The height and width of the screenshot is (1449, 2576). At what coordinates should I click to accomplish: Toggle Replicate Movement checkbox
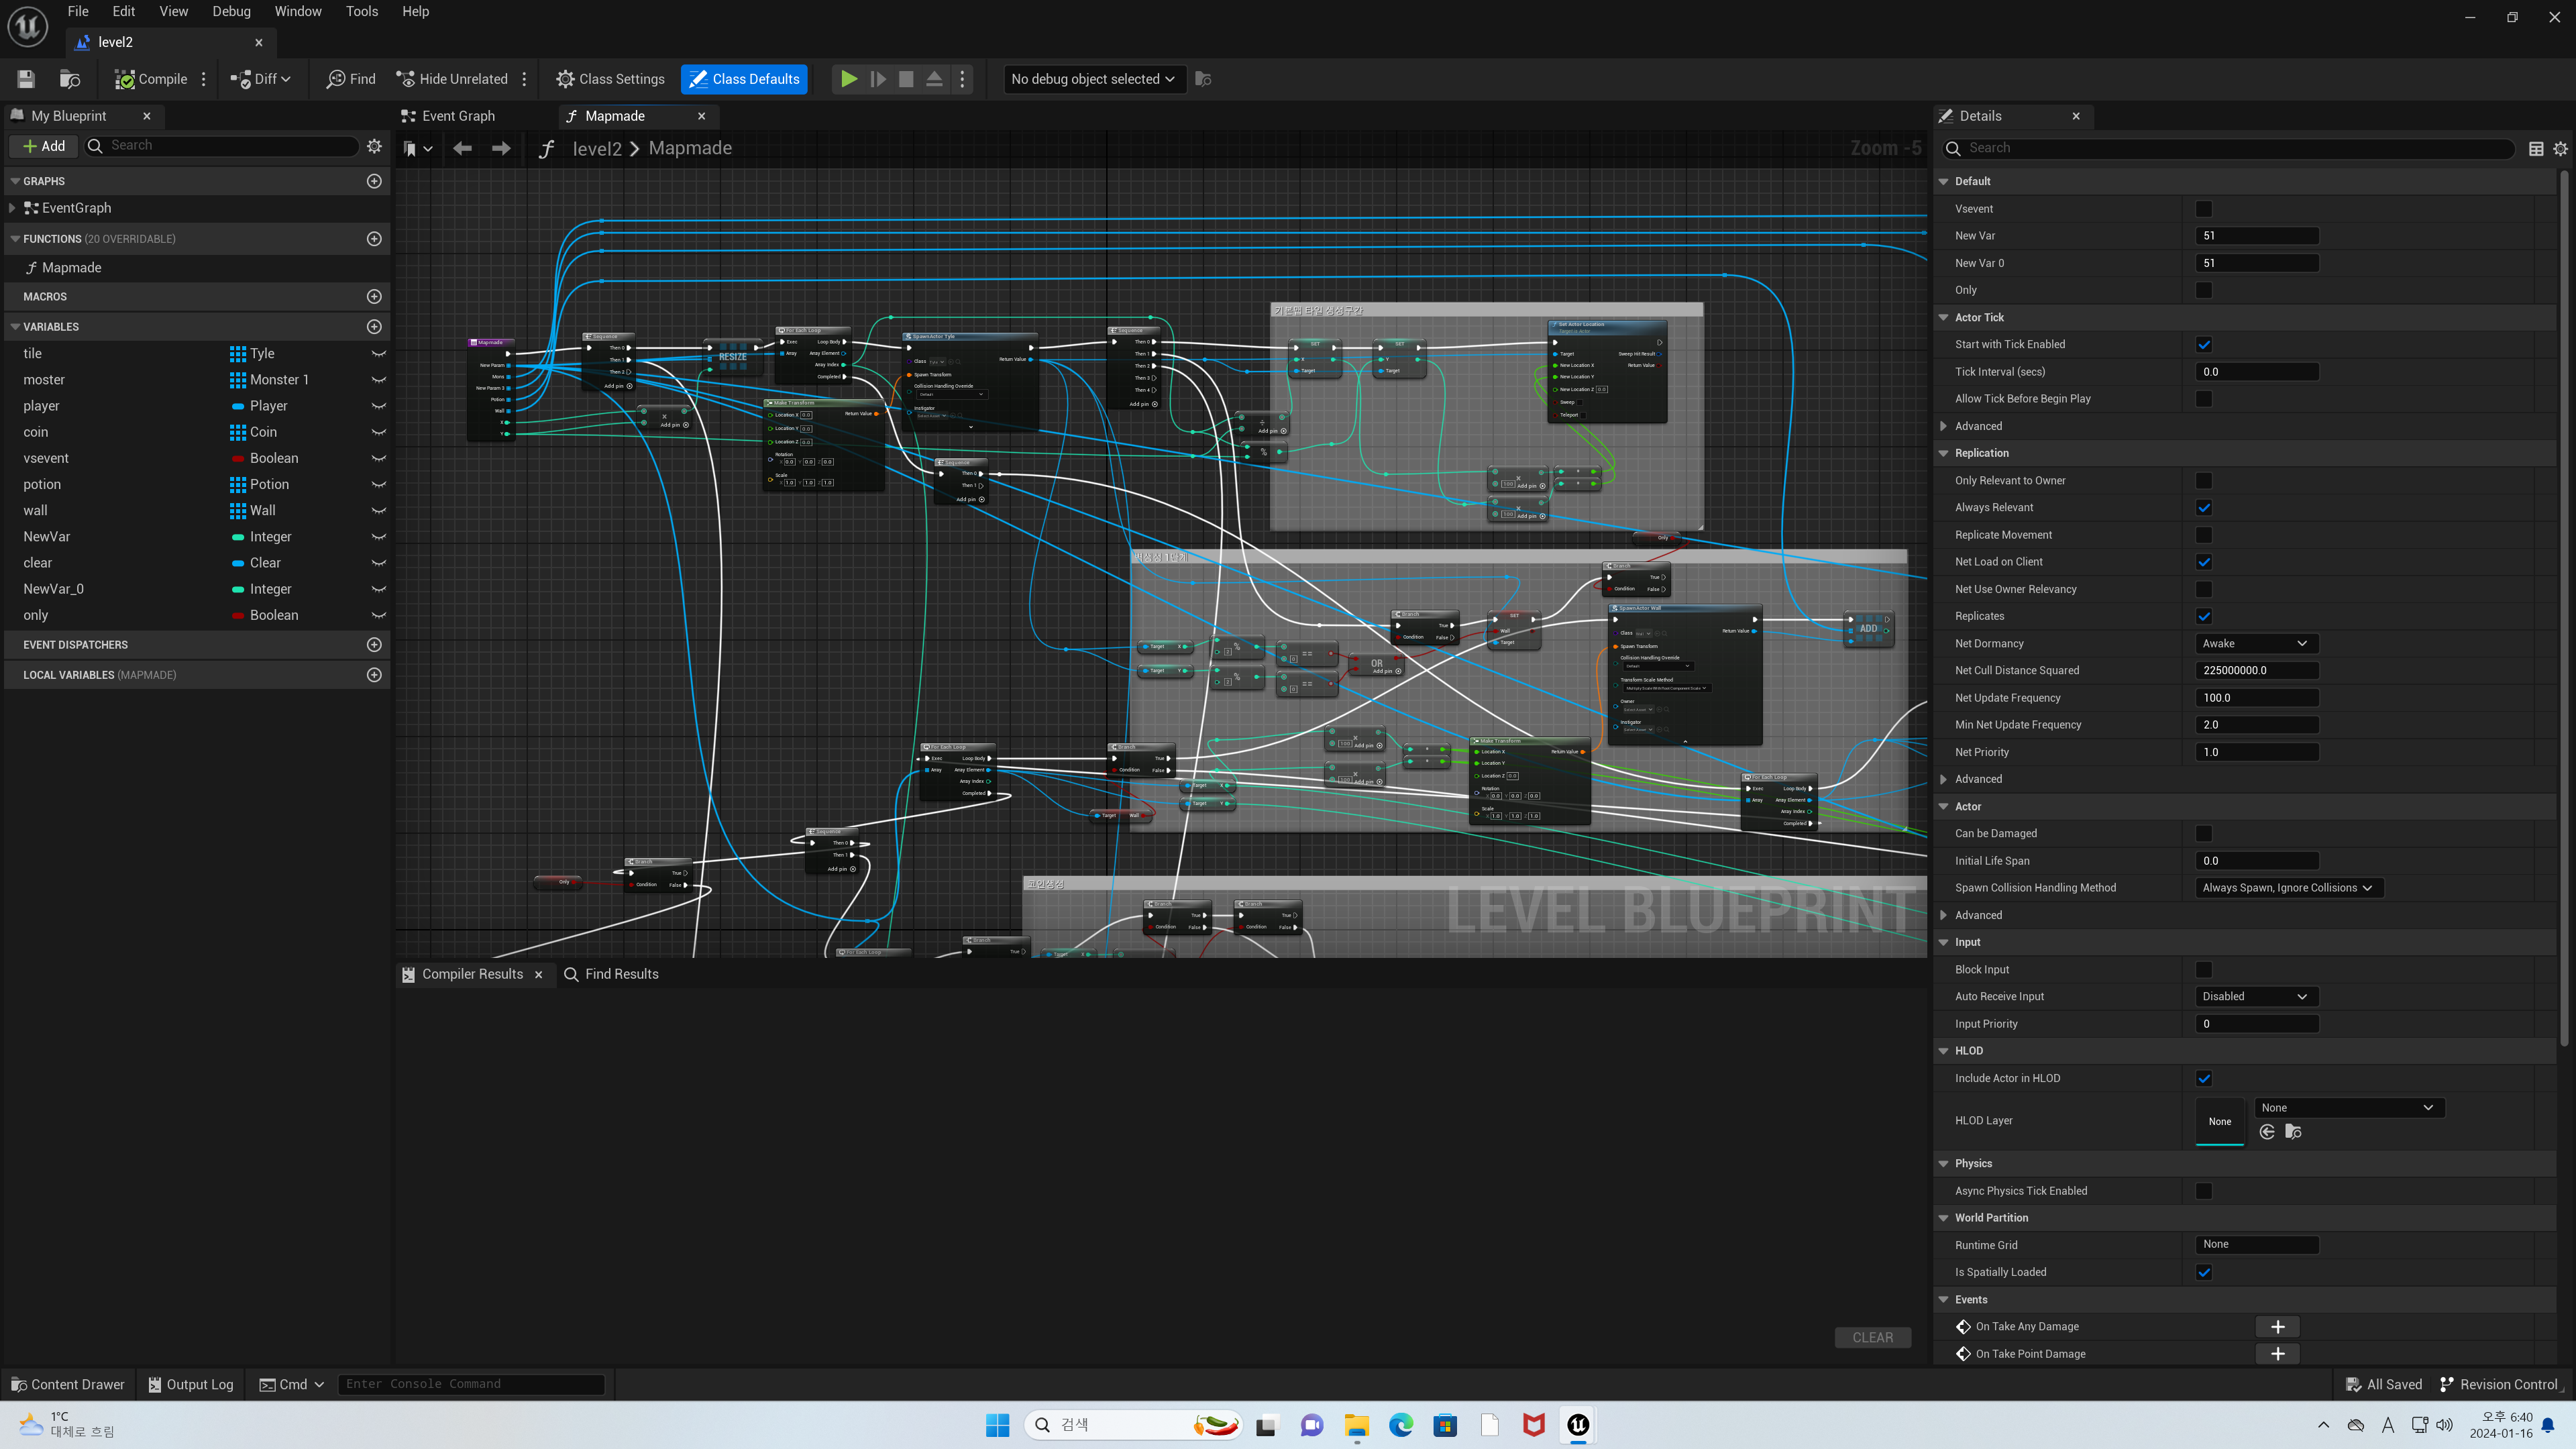[x=2204, y=535]
